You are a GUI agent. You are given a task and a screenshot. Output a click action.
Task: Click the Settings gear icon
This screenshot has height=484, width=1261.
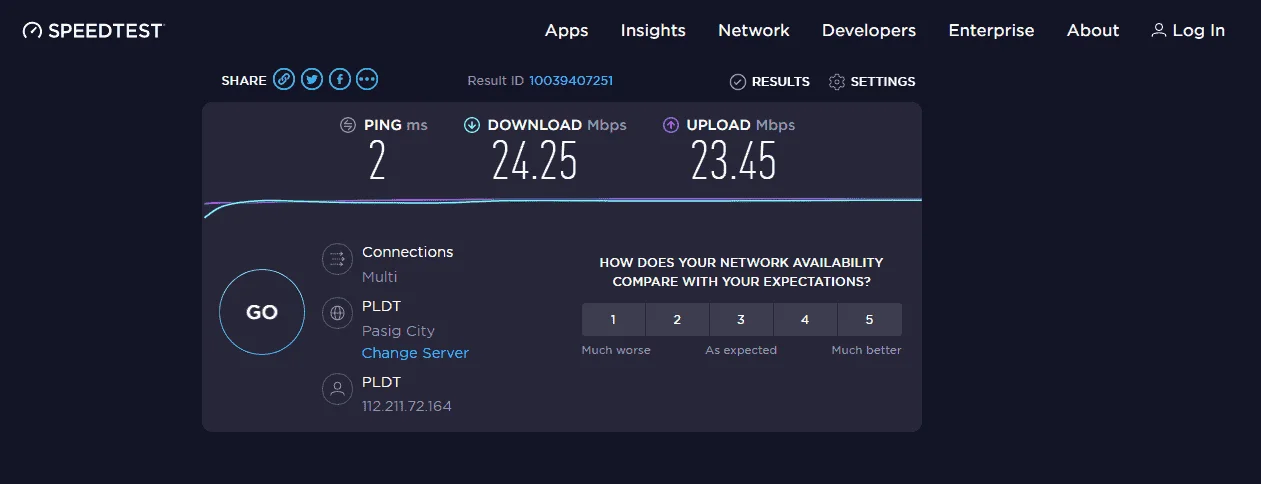coord(837,82)
